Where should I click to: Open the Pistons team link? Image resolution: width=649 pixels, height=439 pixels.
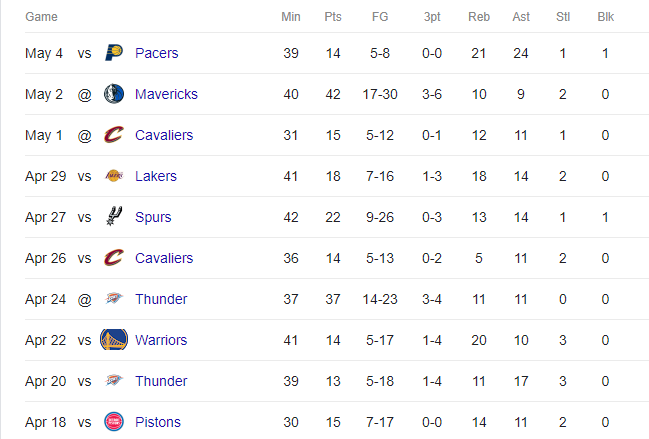(158, 422)
